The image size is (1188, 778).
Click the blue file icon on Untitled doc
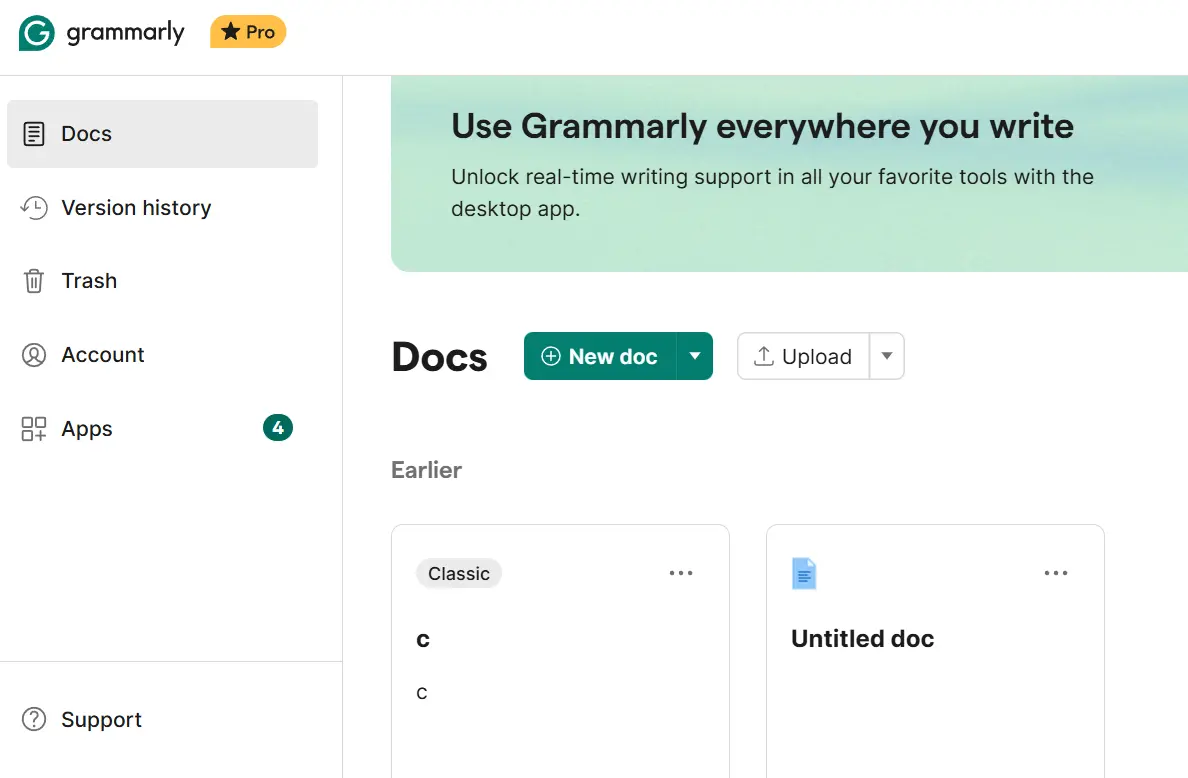pos(804,573)
